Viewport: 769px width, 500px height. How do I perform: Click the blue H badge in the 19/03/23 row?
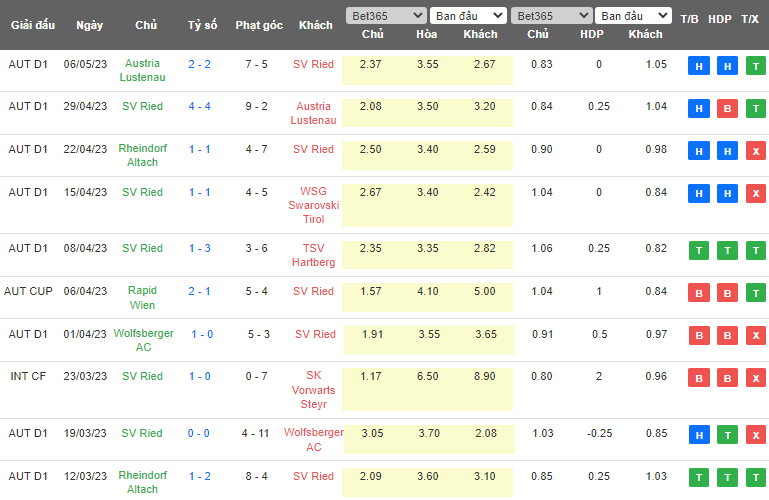click(x=699, y=436)
